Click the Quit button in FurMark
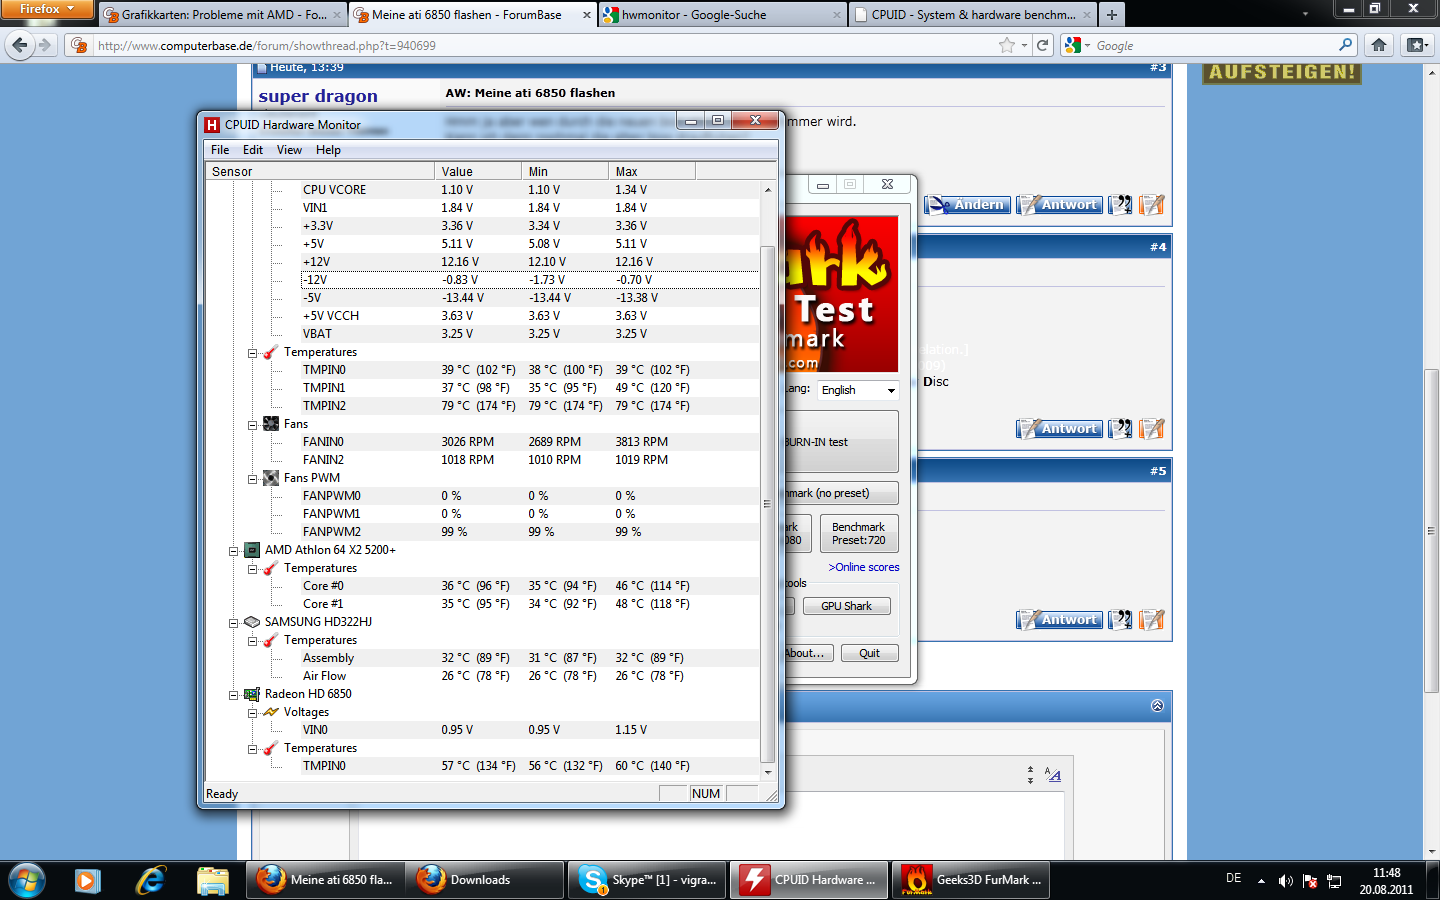Screen dimensions: 1440x900 pos(869,653)
